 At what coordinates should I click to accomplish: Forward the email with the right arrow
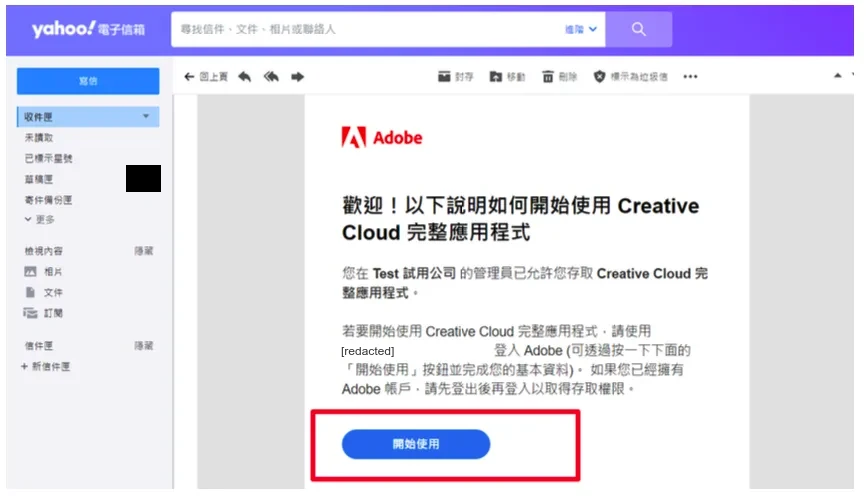tap(297, 77)
